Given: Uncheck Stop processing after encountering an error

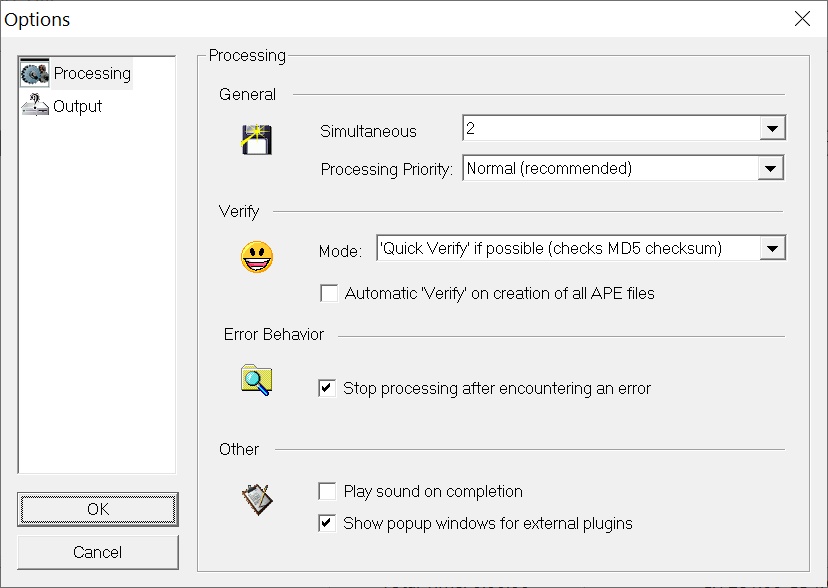Looking at the screenshot, I should coord(327,388).
